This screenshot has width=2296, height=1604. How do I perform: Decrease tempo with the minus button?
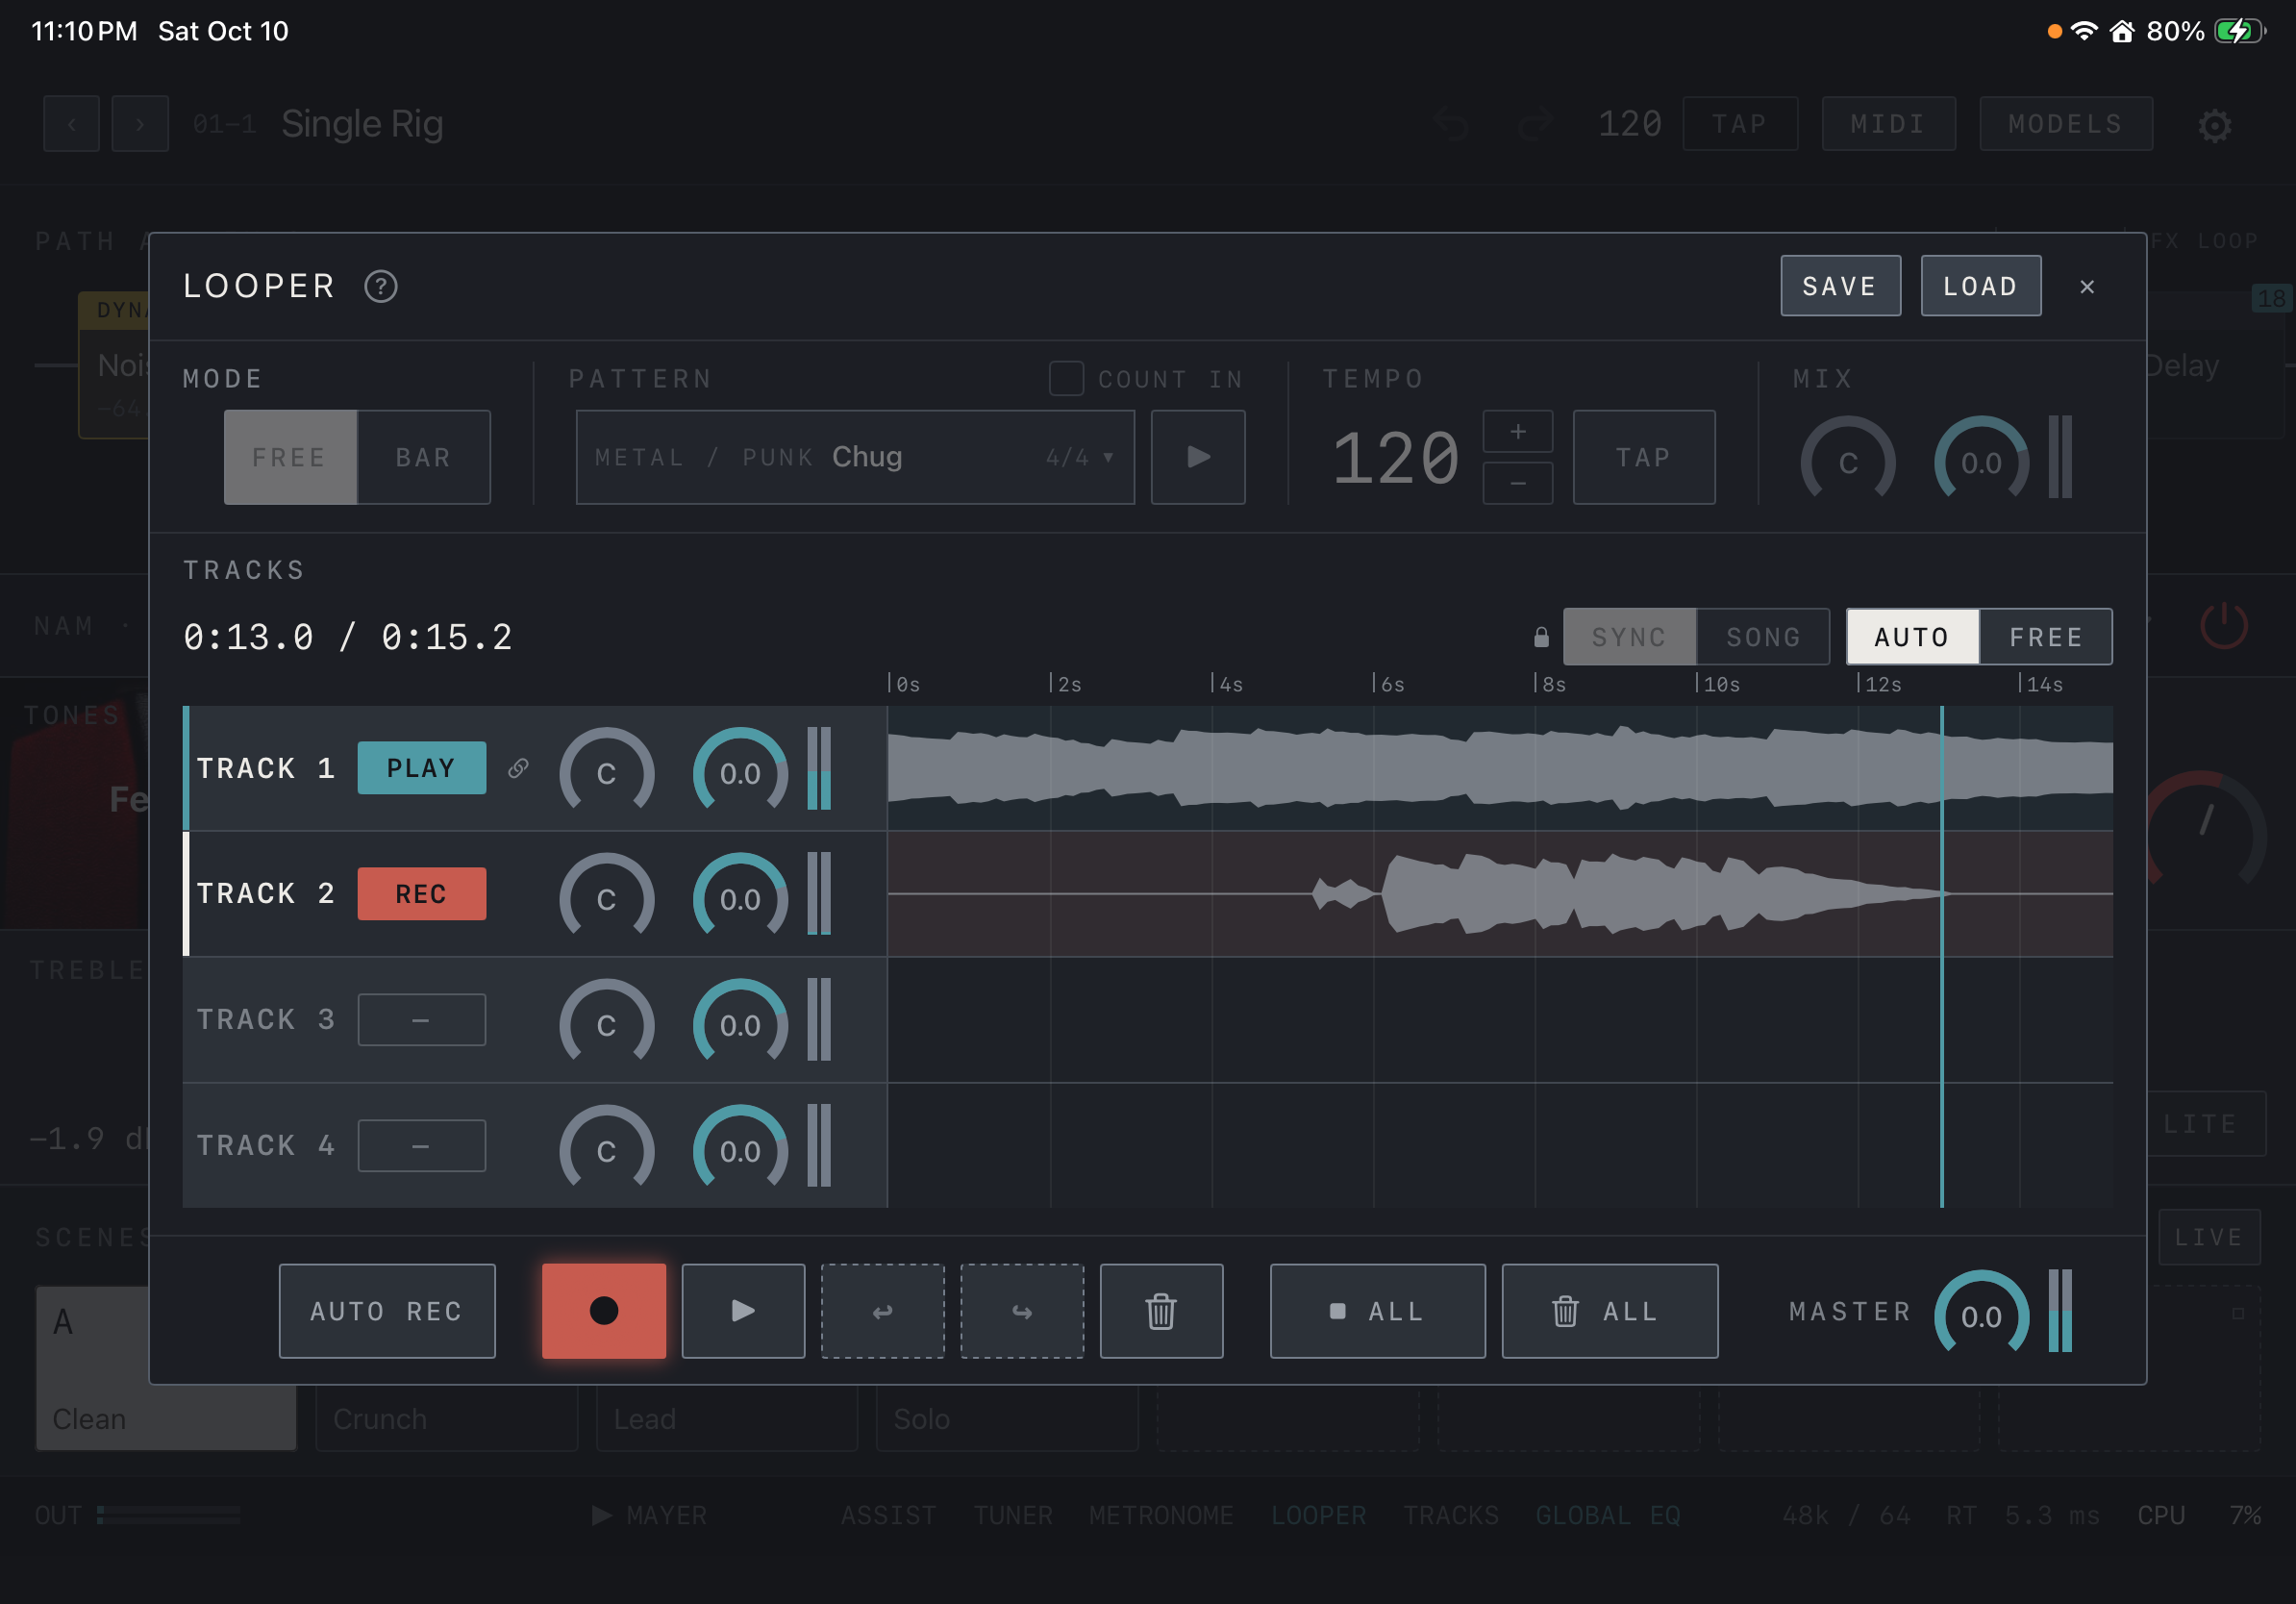[1517, 483]
